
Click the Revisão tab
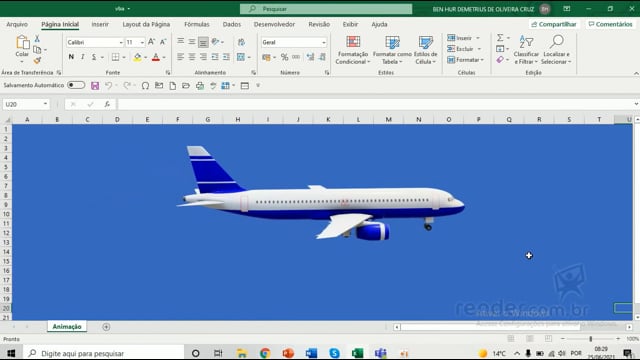pos(319,24)
